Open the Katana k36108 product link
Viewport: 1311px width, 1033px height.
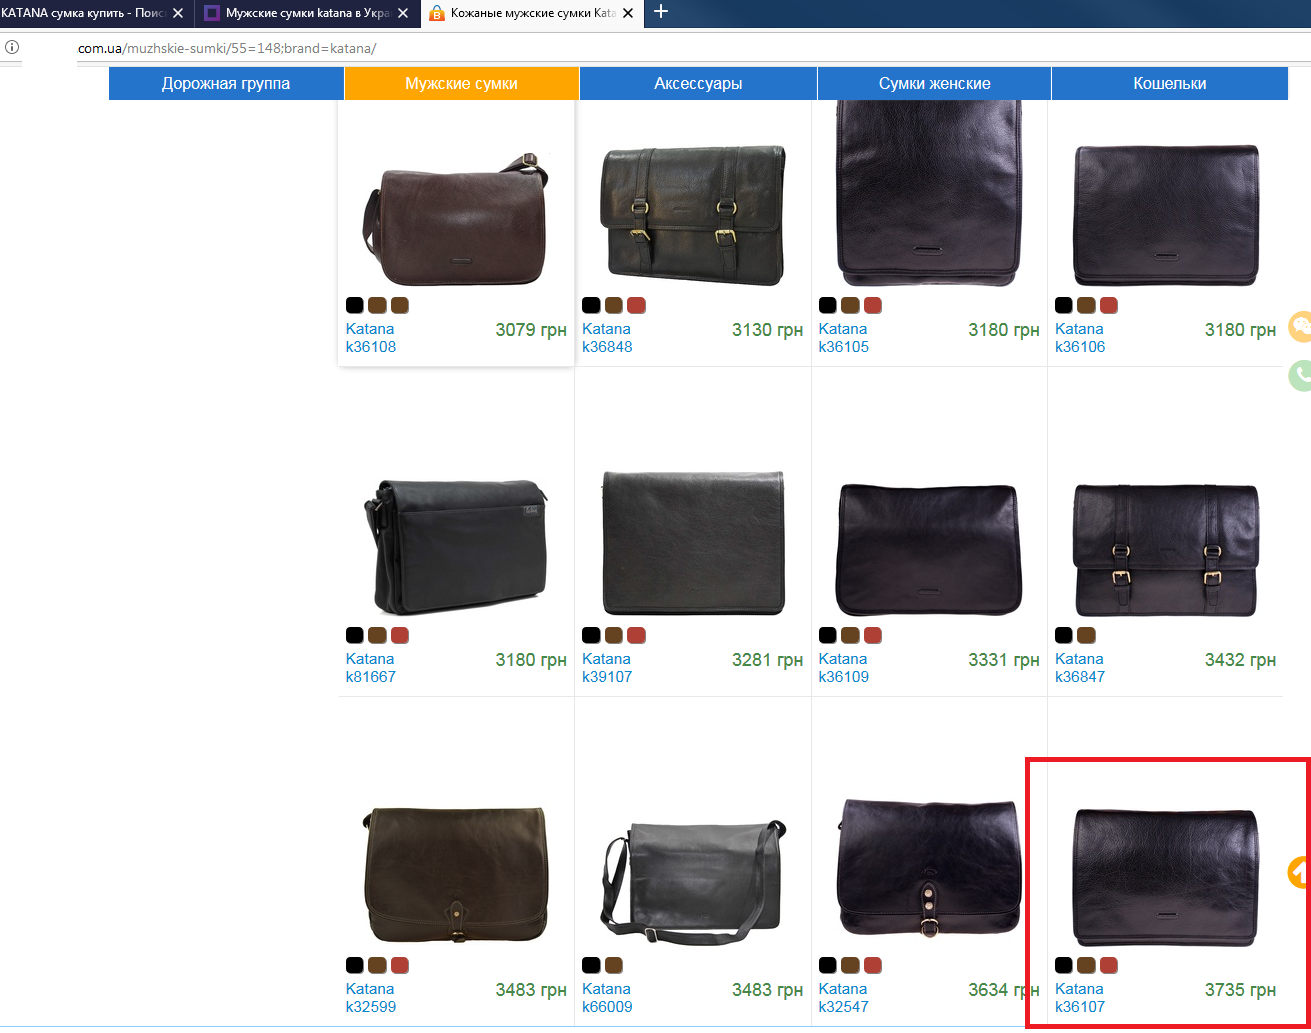tap(371, 338)
